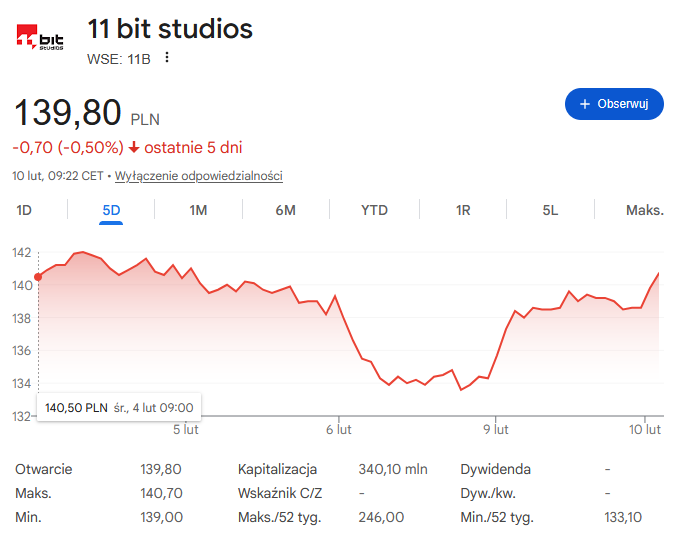Click the 139,80 current price value
The width and height of the screenshot is (677, 535).
(68, 112)
